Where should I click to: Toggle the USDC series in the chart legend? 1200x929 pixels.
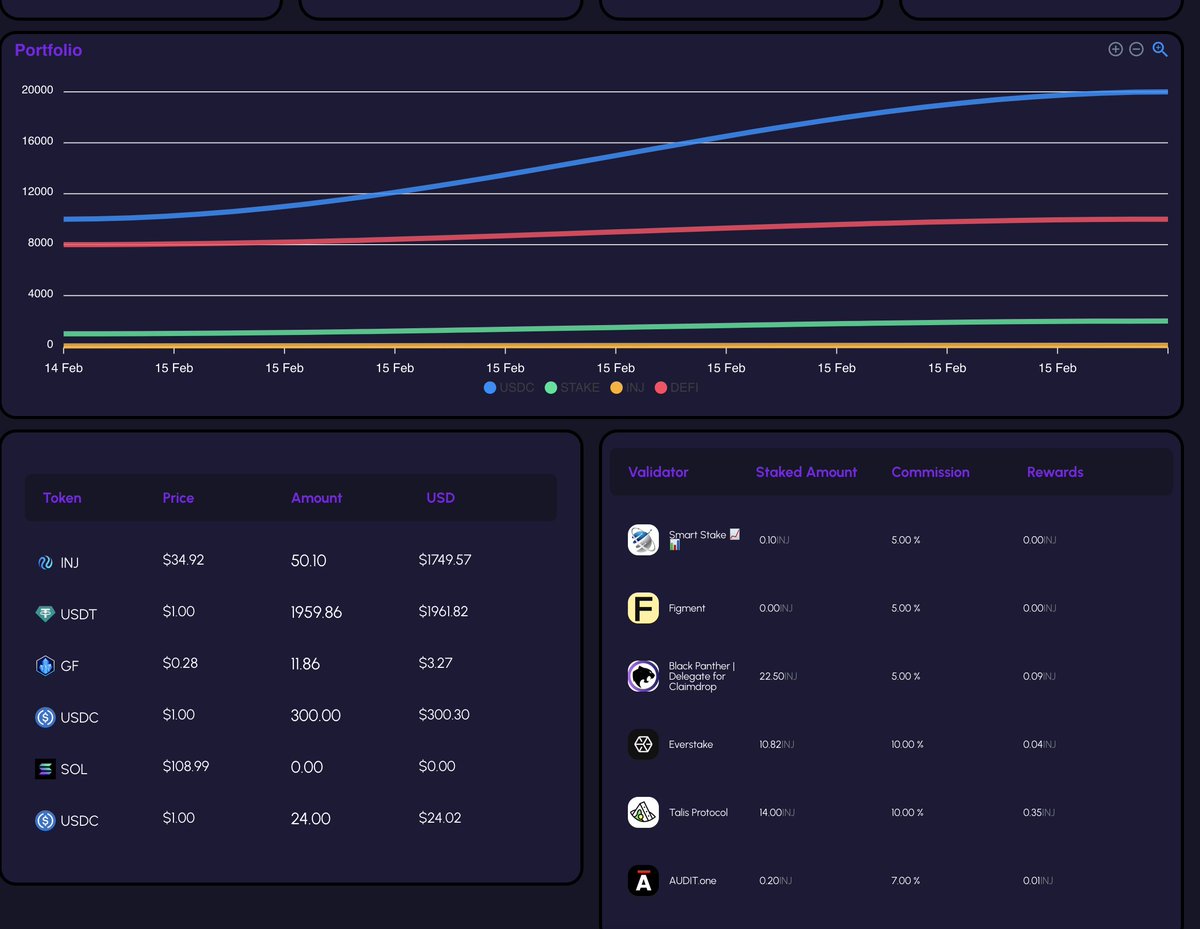pos(508,388)
